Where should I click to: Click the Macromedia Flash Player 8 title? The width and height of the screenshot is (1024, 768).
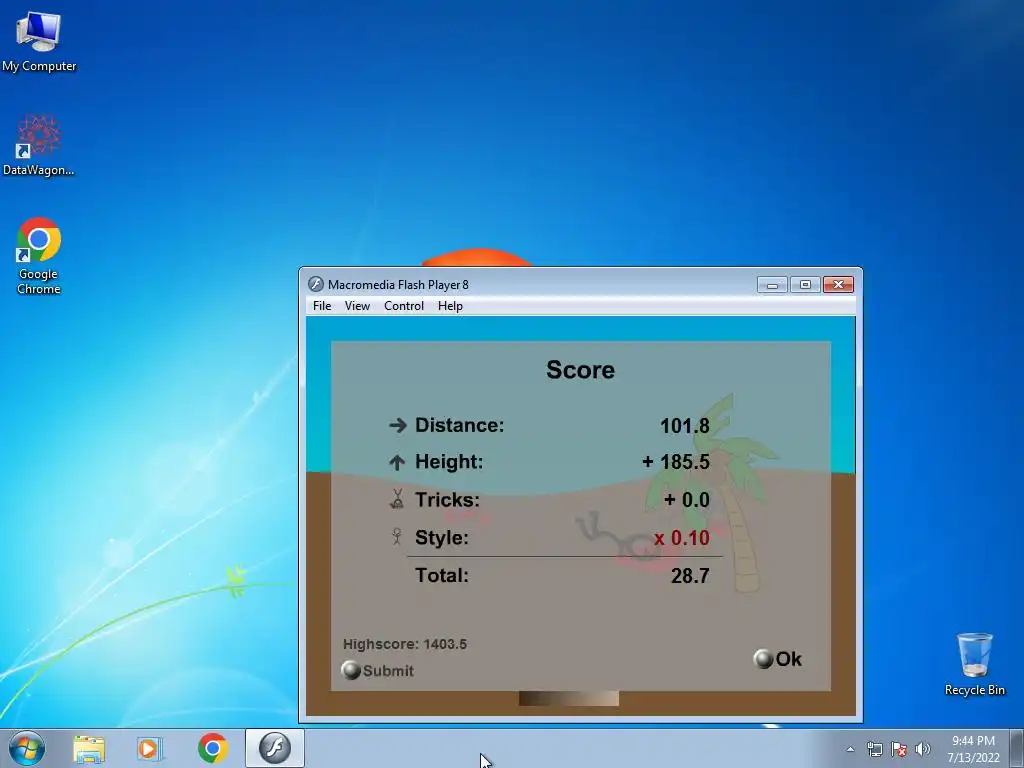point(398,285)
